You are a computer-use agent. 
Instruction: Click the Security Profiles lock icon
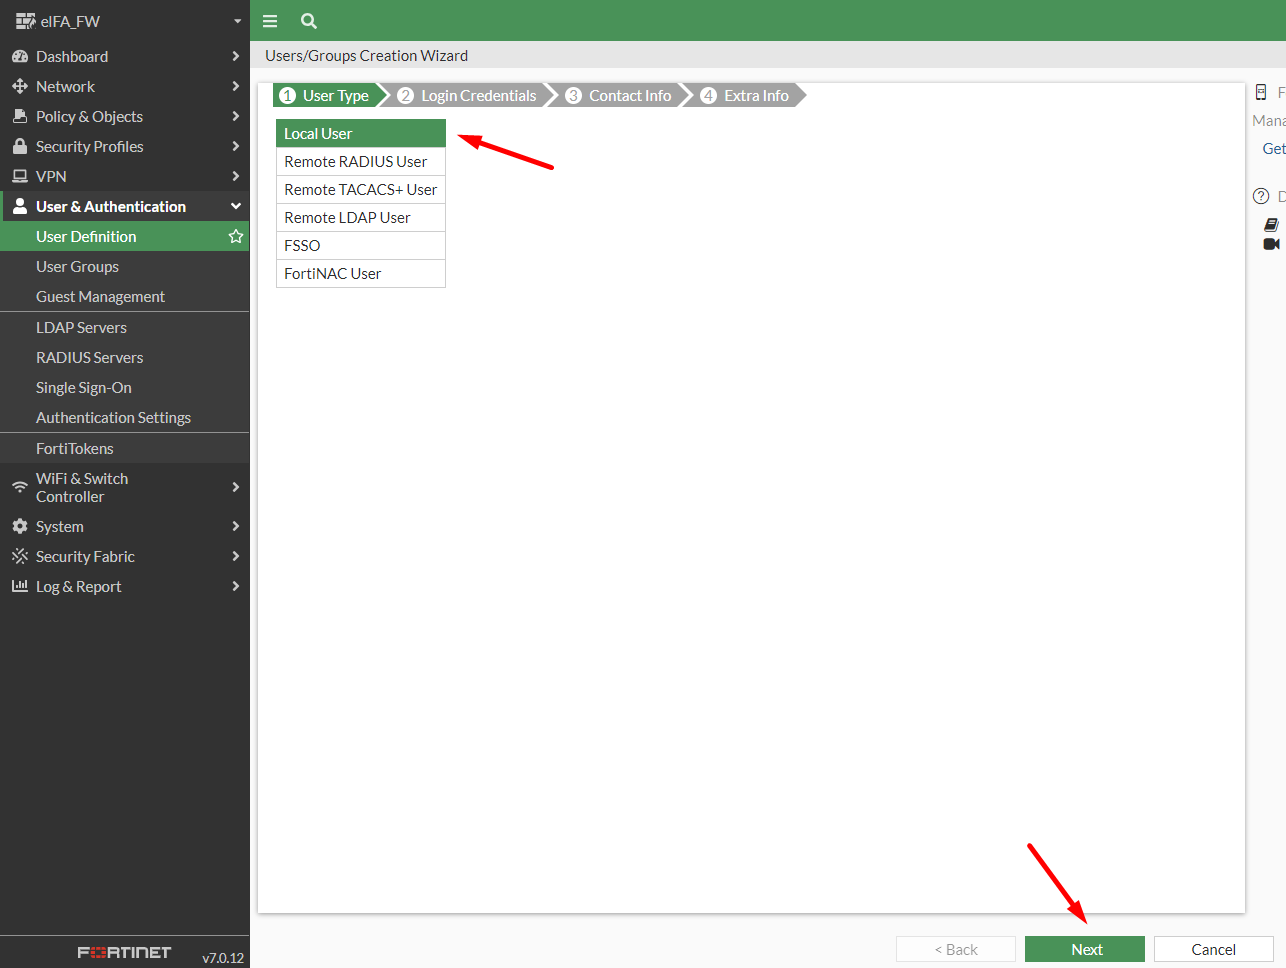point(19,147)
